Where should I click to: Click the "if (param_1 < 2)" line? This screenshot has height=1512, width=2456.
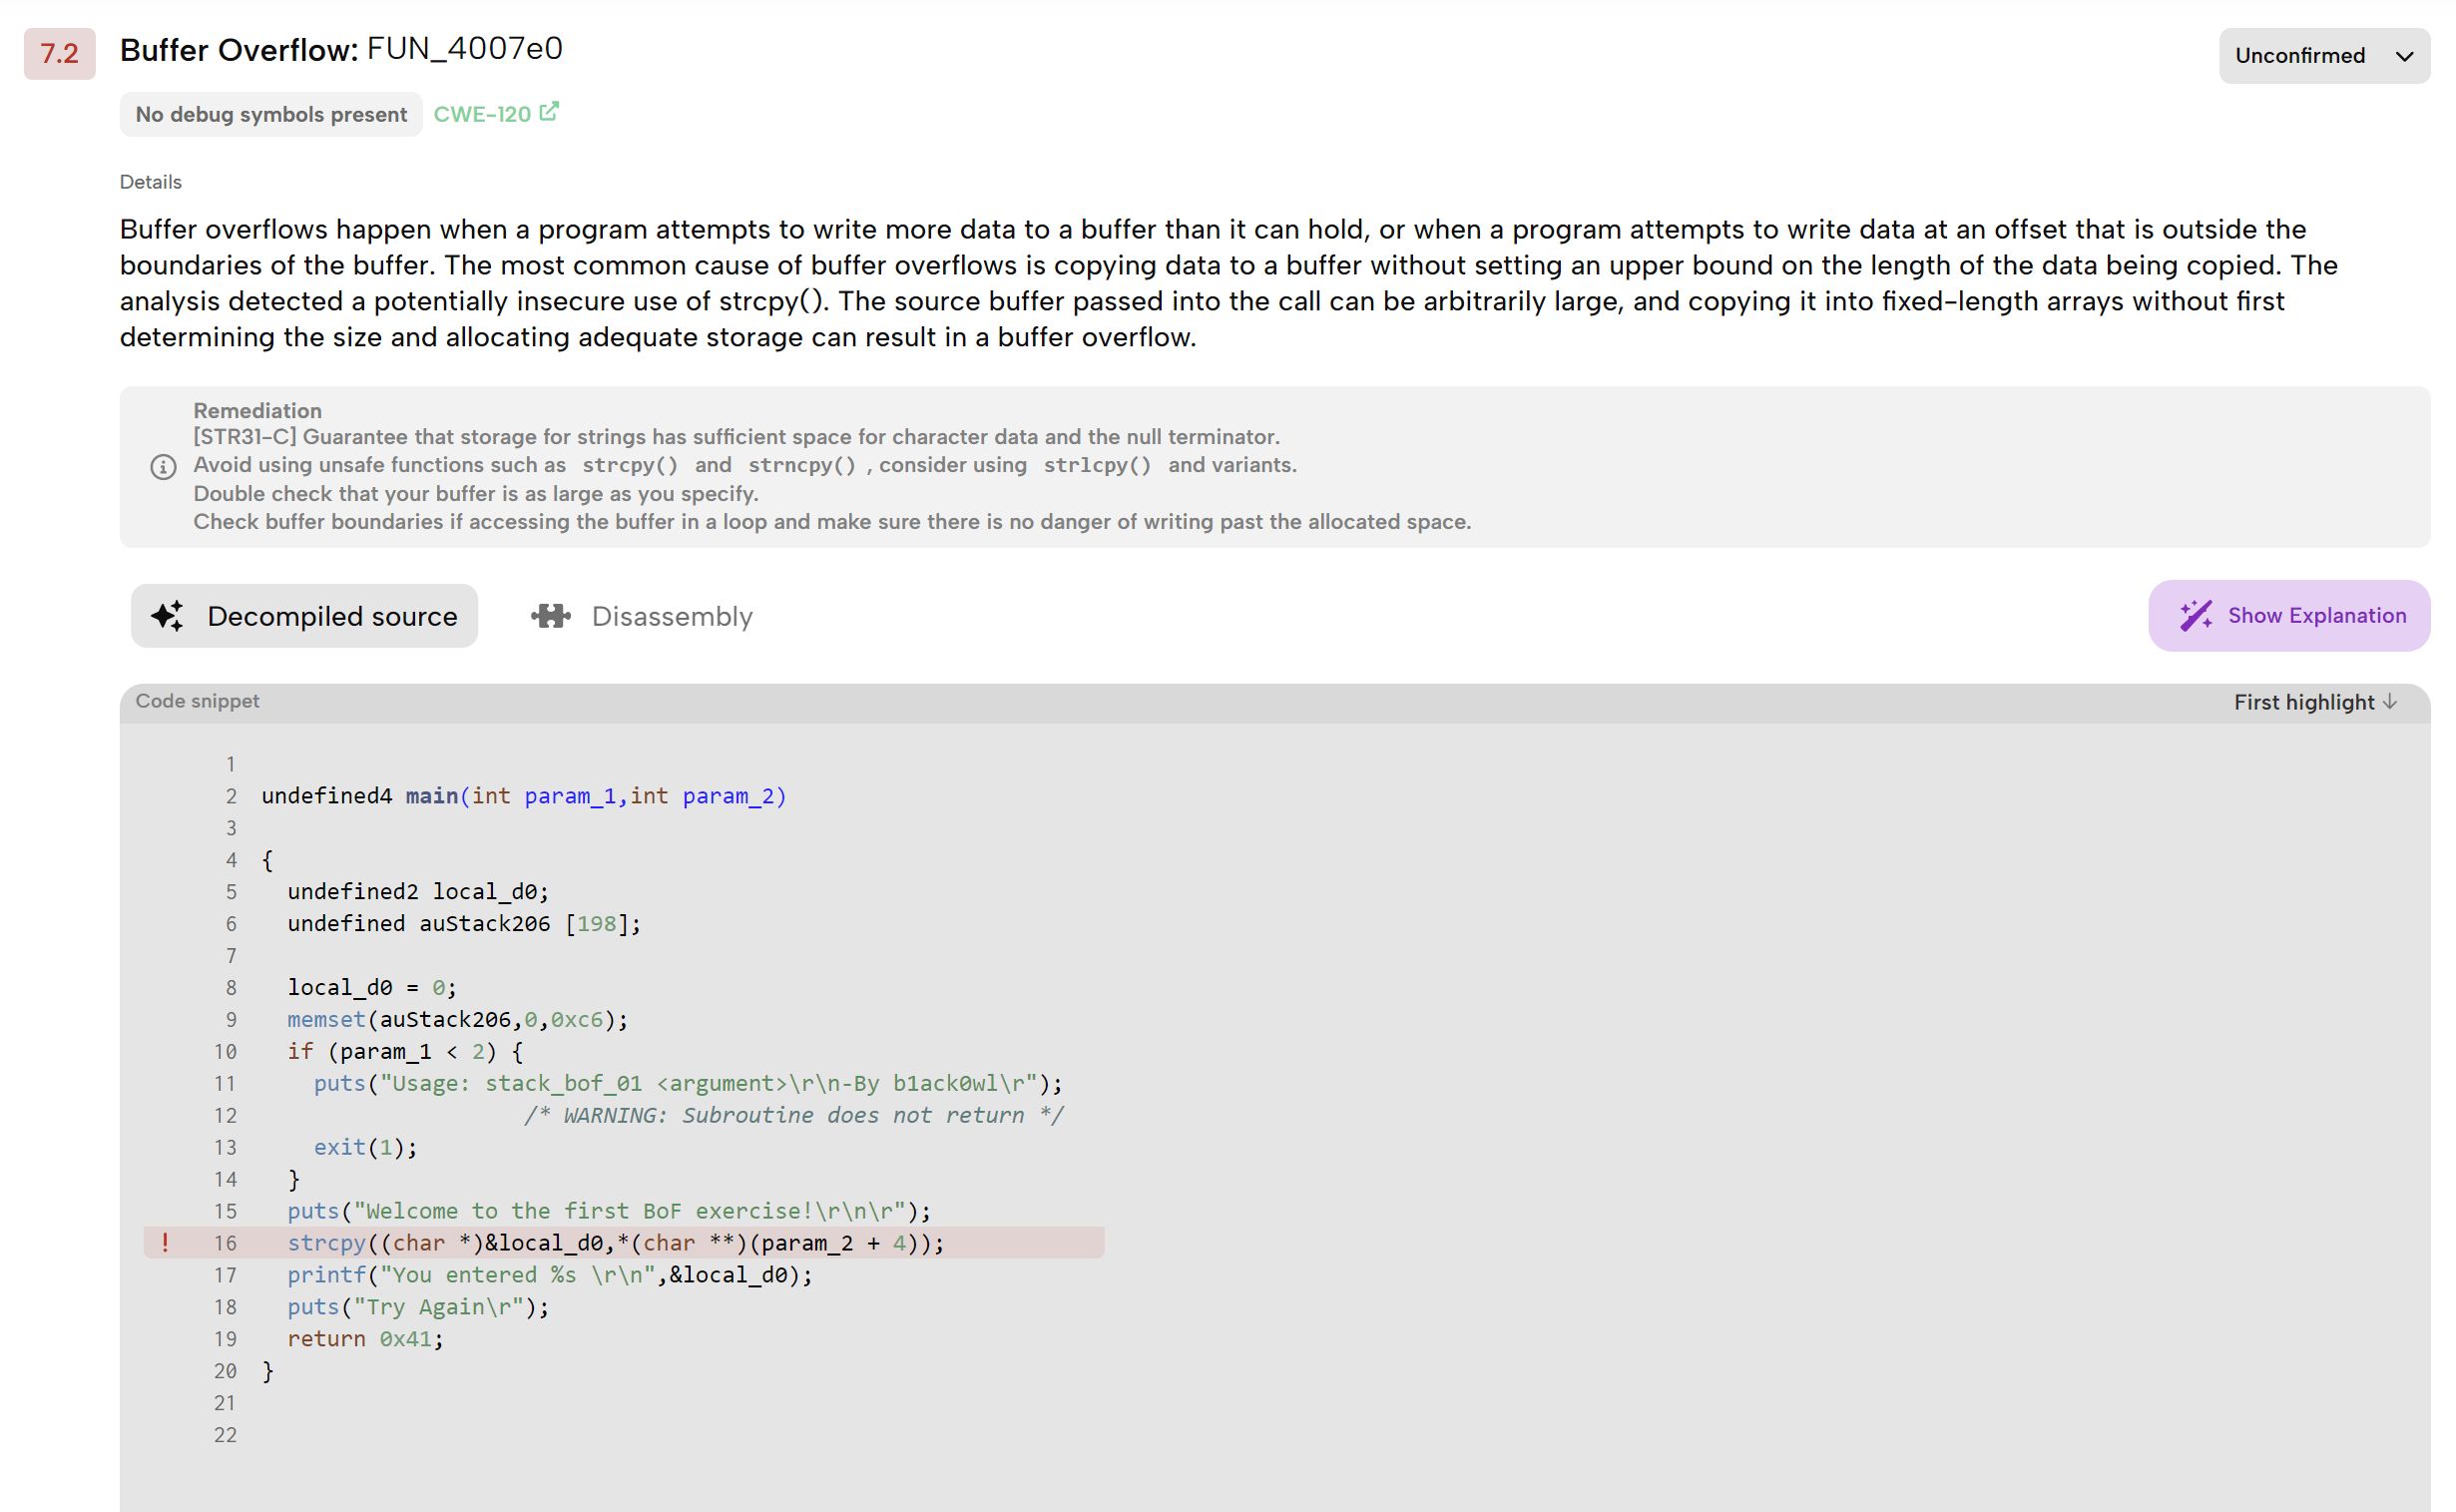click(x=405, y=1052)
